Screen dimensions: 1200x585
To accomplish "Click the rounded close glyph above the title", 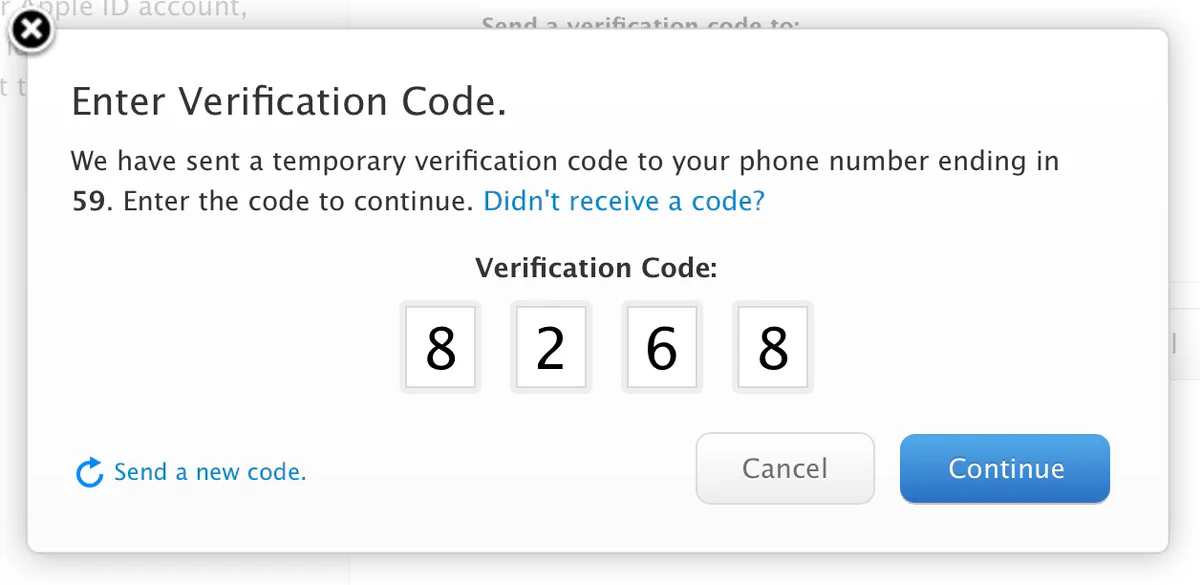I will pyautogui.click(x=30, y=30).
